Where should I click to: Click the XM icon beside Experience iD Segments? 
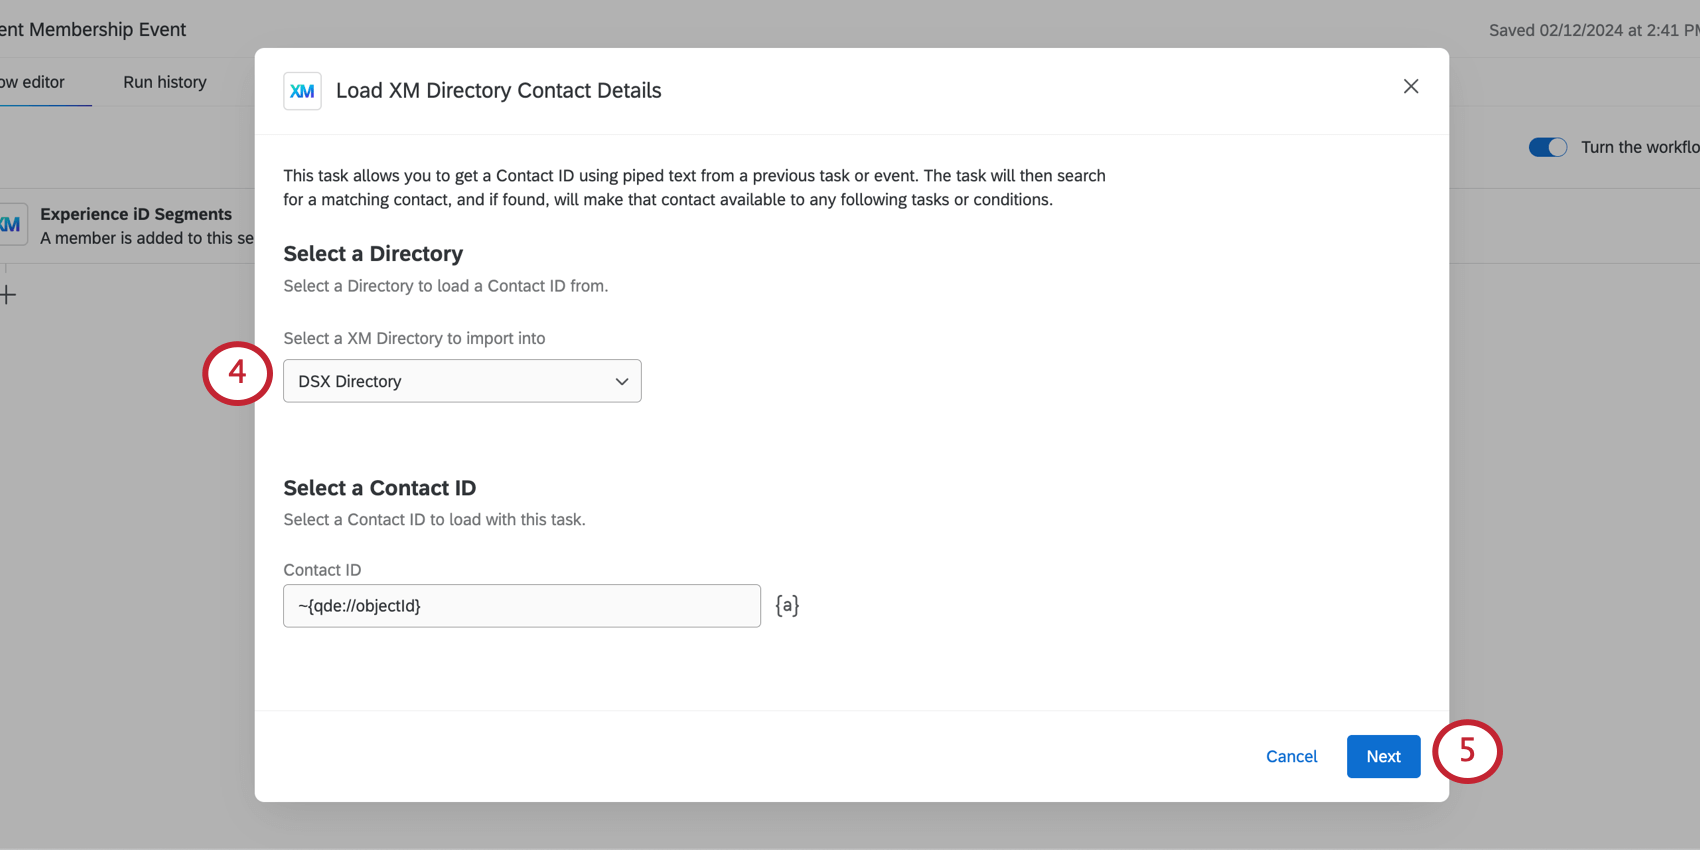tap(10, 225)
